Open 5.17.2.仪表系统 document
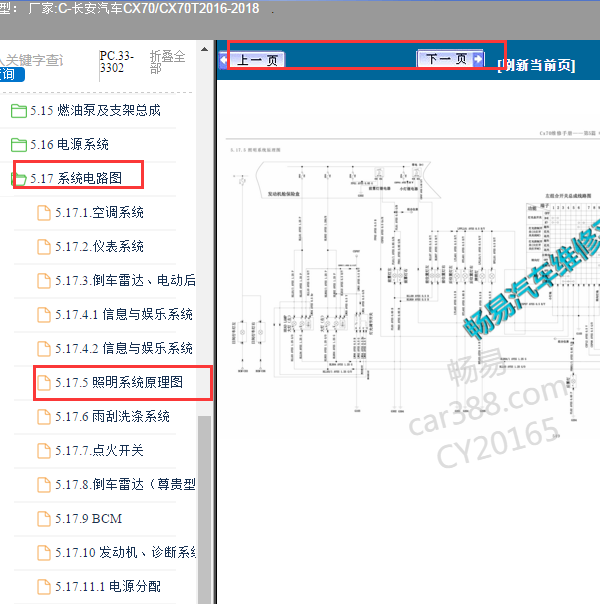 99,246
